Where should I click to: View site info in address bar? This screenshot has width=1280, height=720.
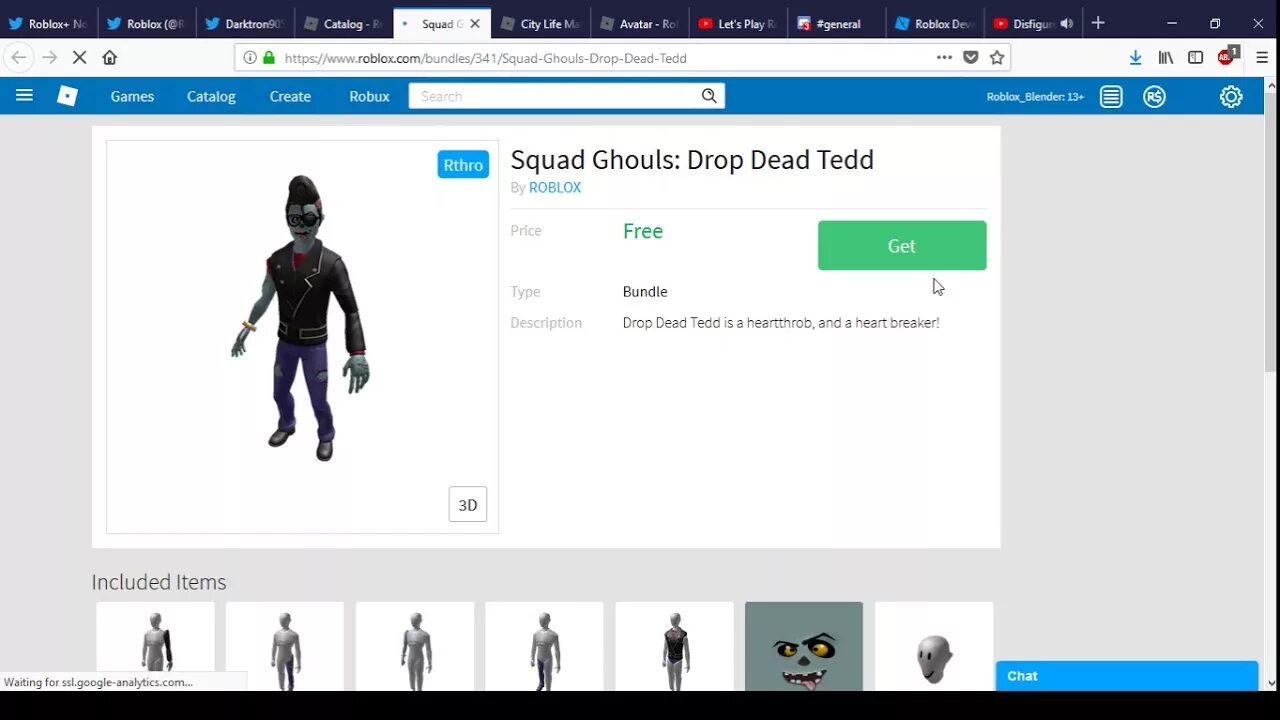(250, 58)
